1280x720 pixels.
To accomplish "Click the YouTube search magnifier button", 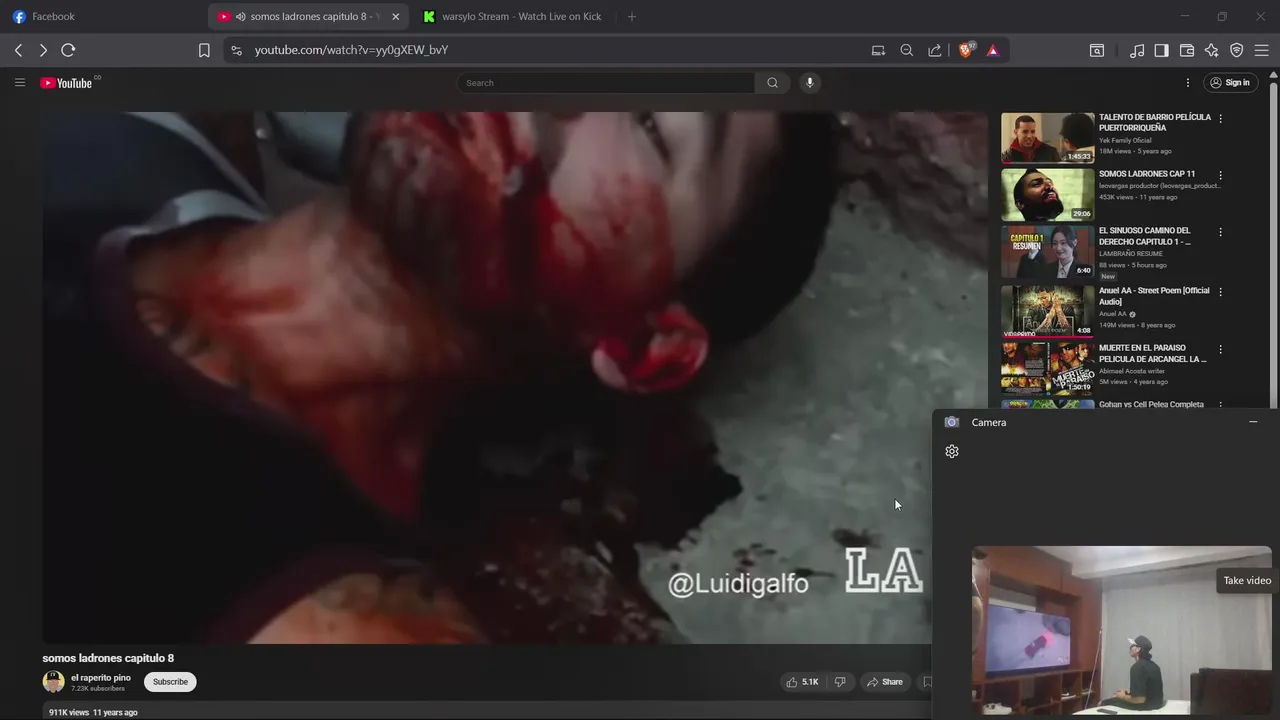I will [772, 83].
